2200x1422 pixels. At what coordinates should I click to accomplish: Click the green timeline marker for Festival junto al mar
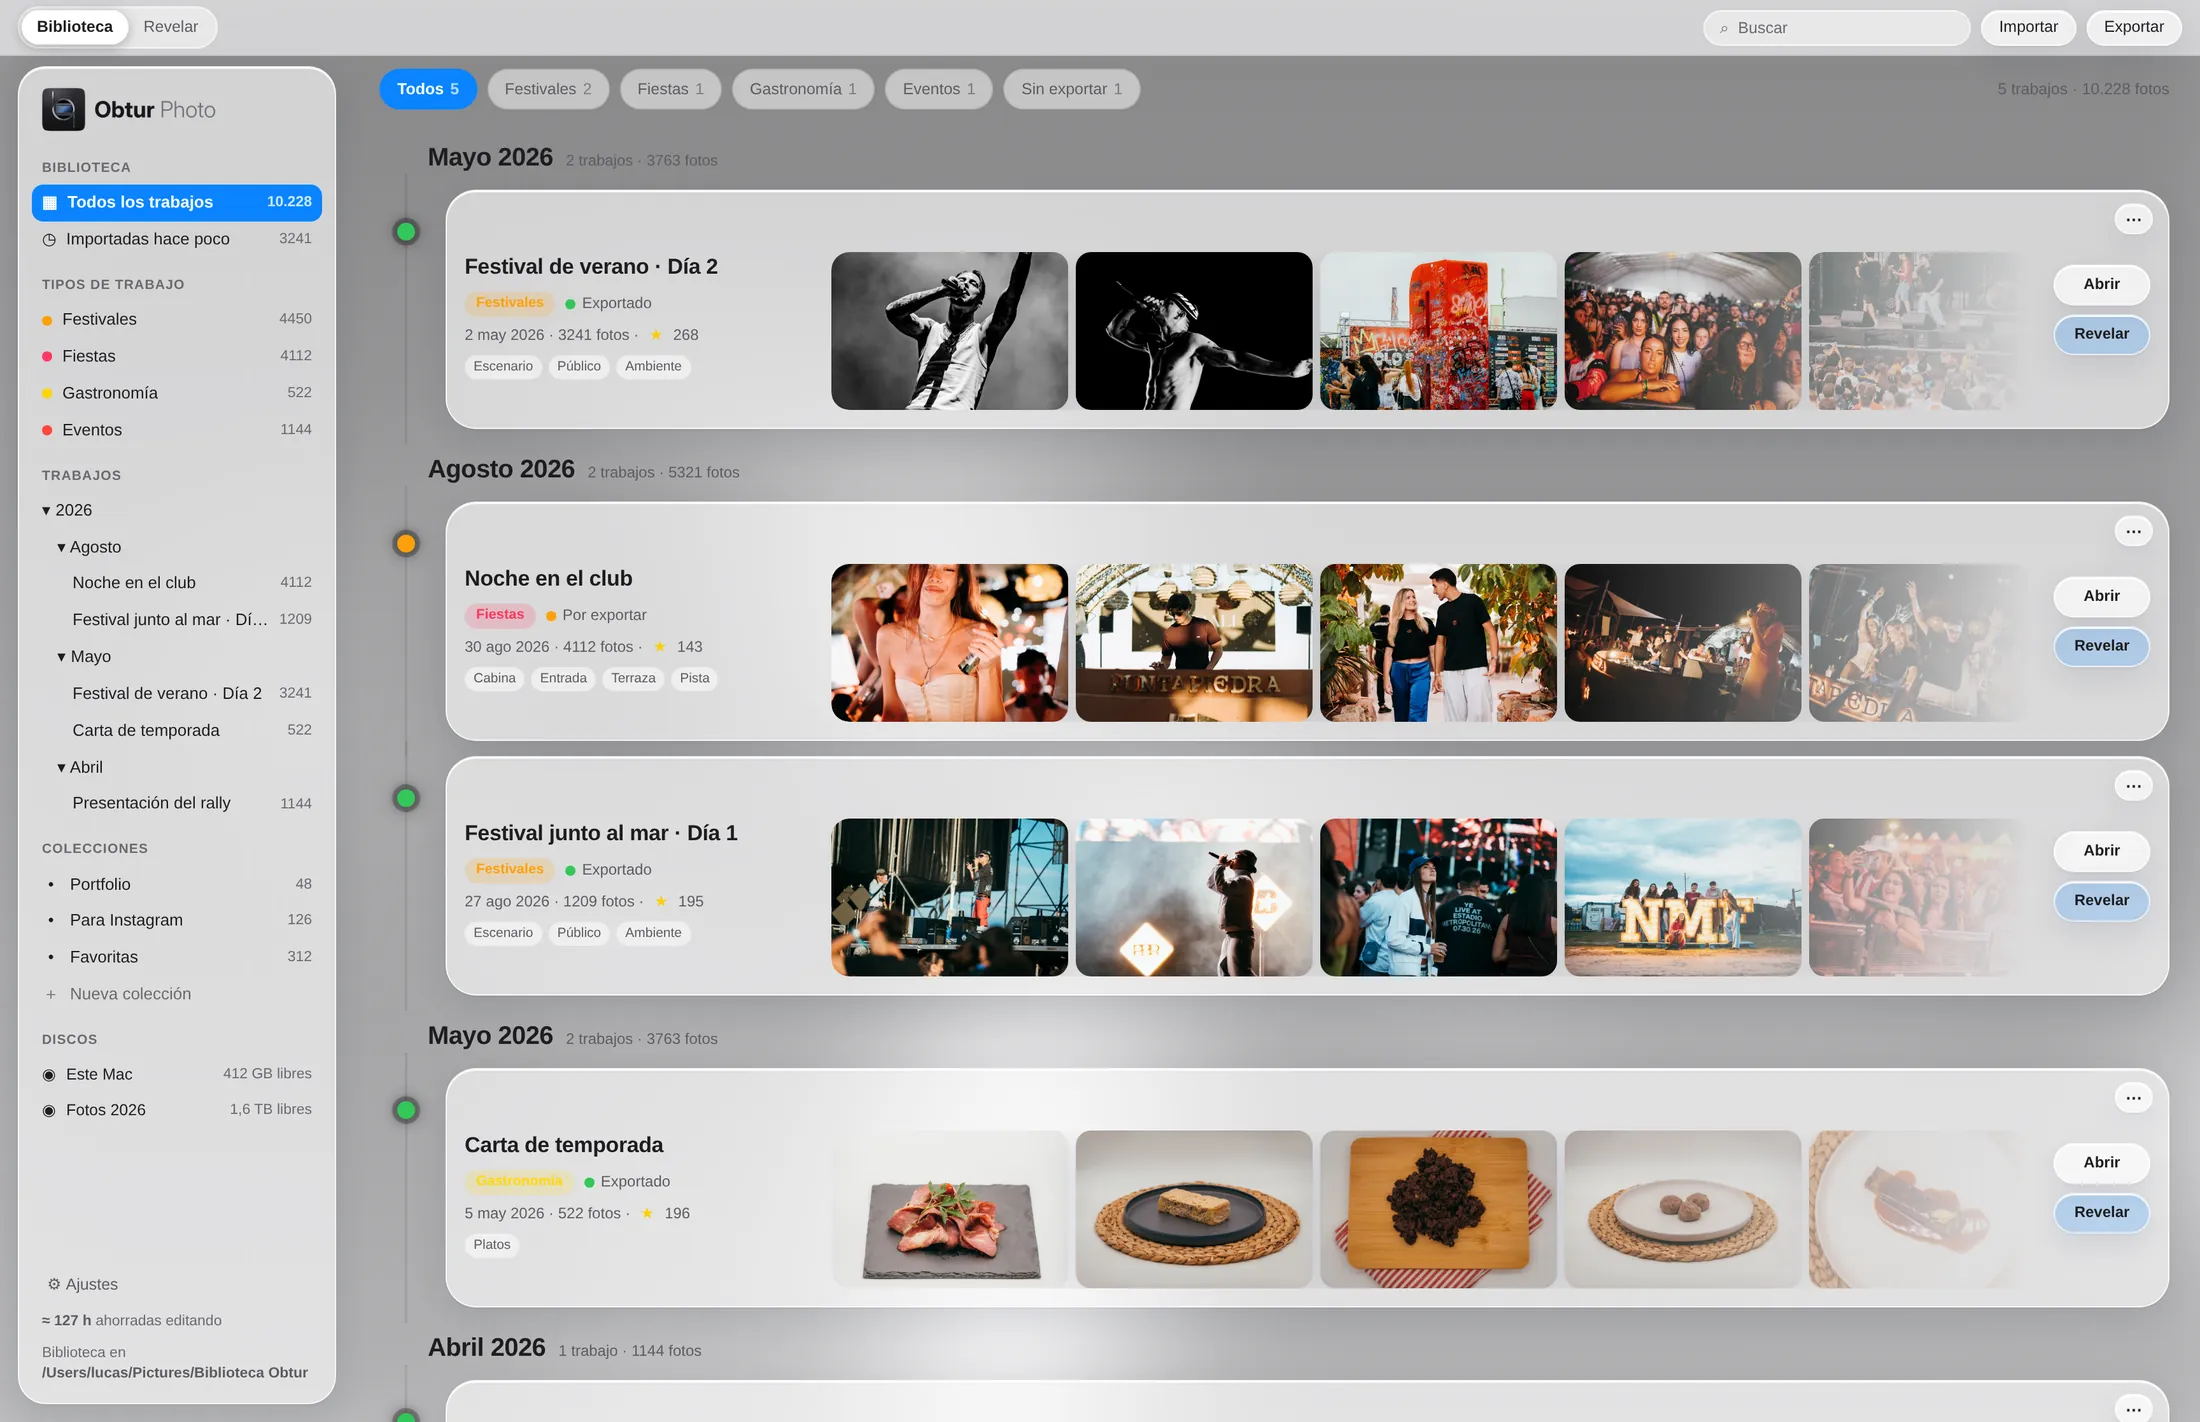pos(406,799)
